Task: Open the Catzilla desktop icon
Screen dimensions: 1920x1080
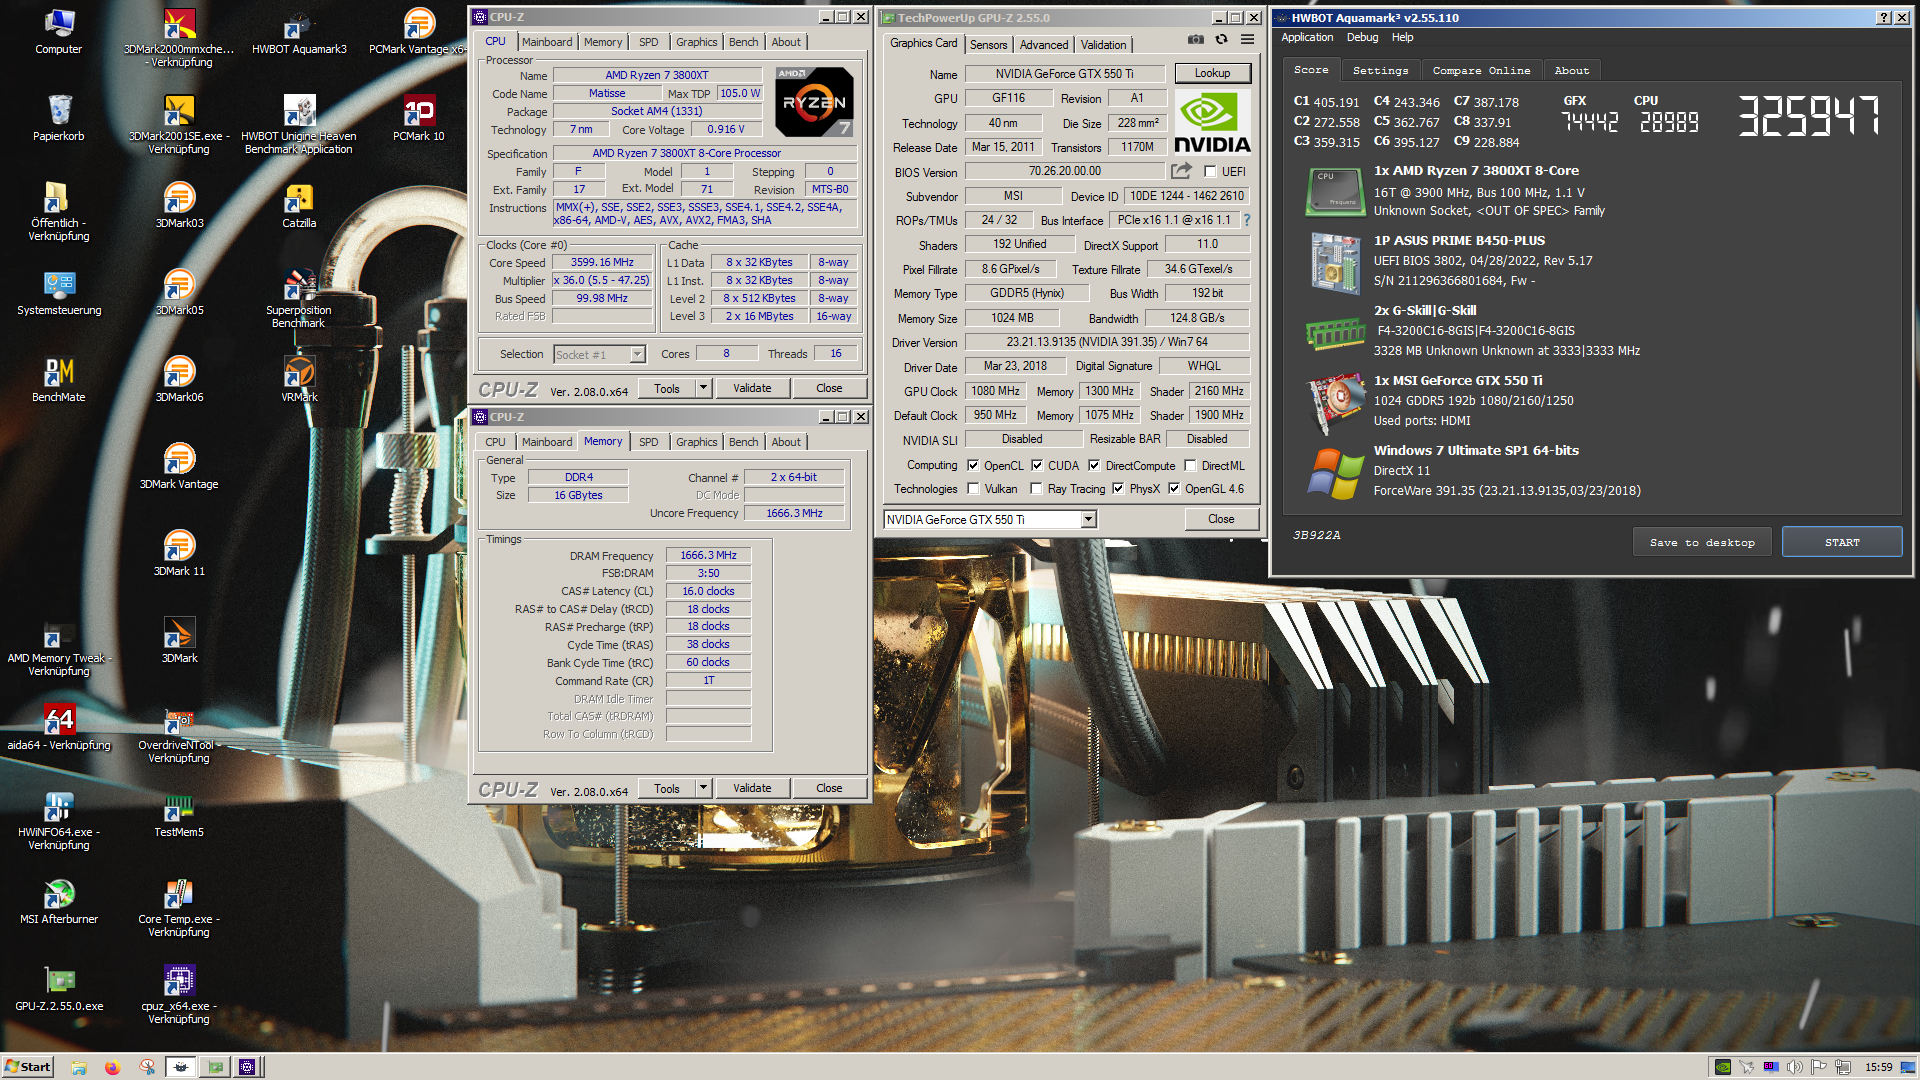Action: click(x=299, y=204)
